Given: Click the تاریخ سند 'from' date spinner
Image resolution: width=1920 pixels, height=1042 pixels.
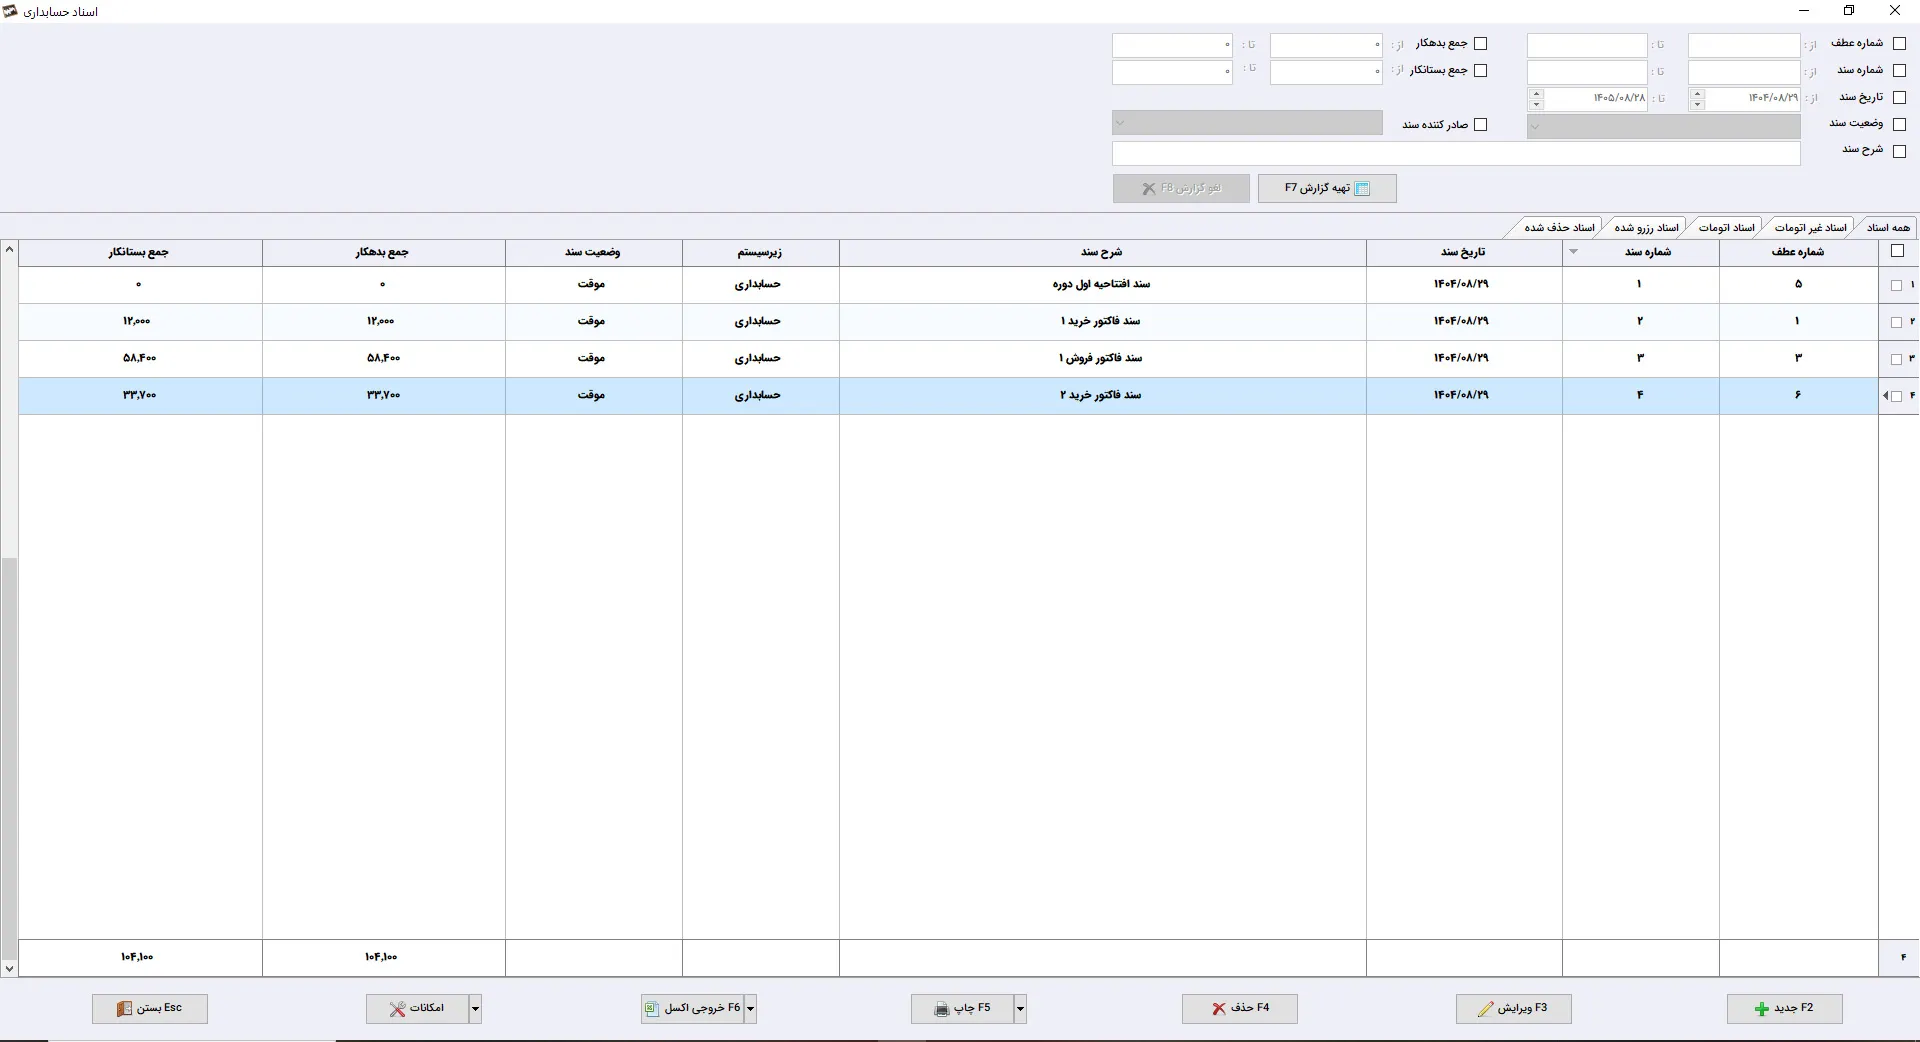Looking at the screenshot, I should [x=1697, y=98].
